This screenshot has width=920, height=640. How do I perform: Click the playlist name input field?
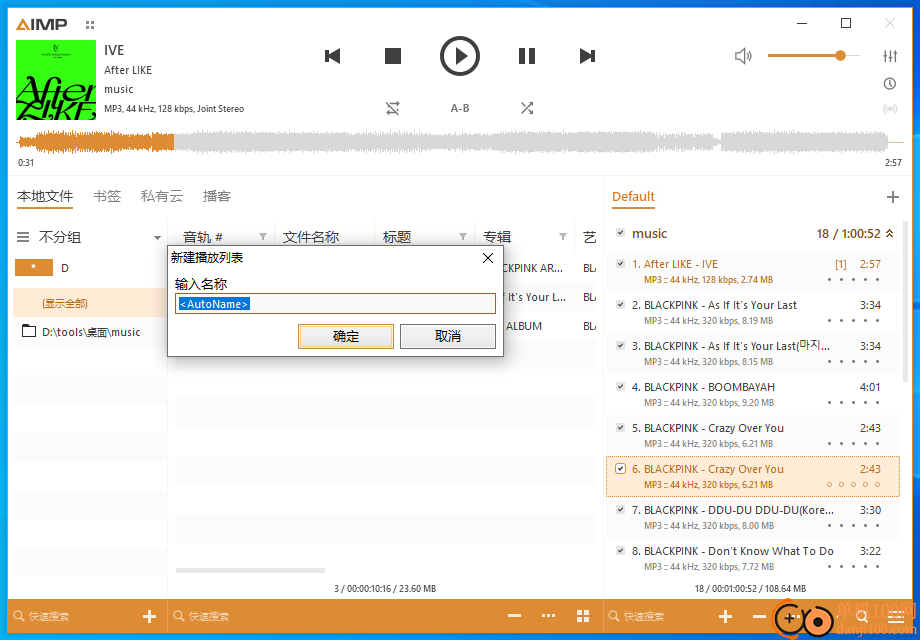pos(335,304)
